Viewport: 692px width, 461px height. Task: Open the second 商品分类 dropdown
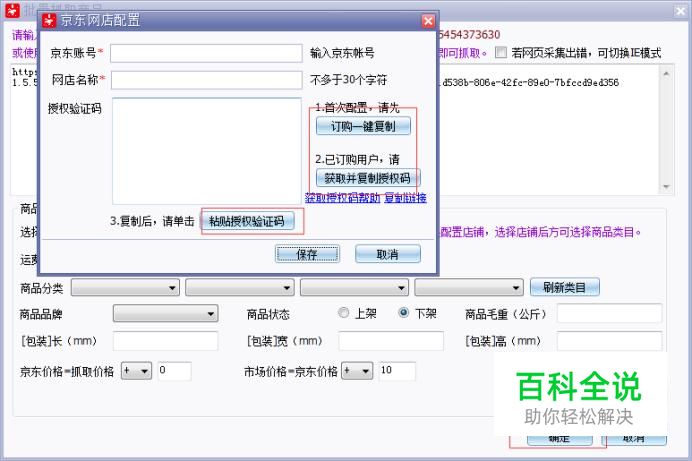[240, 288]
